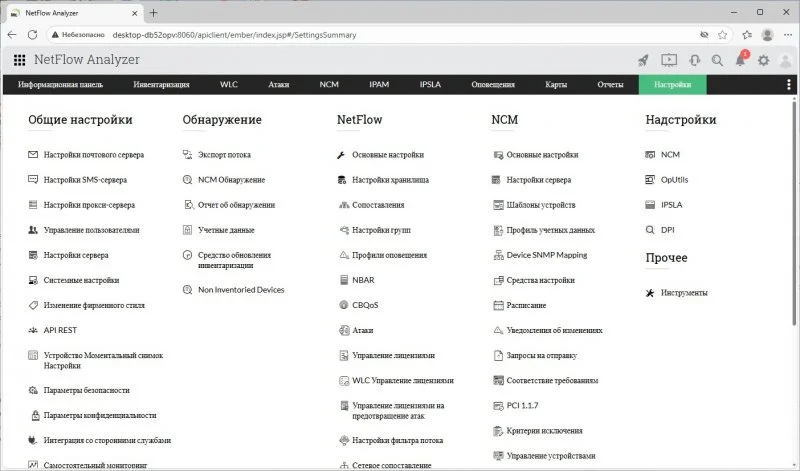Open the Информационная панель tab

[60, 85]
